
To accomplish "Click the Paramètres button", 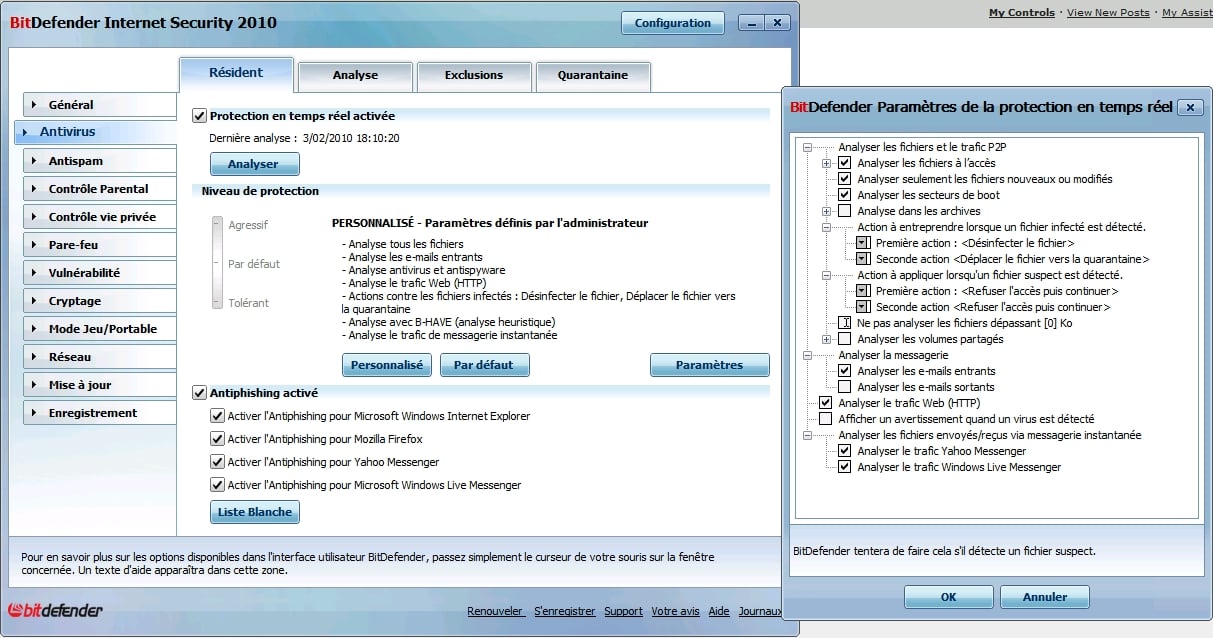I will 709,365.
